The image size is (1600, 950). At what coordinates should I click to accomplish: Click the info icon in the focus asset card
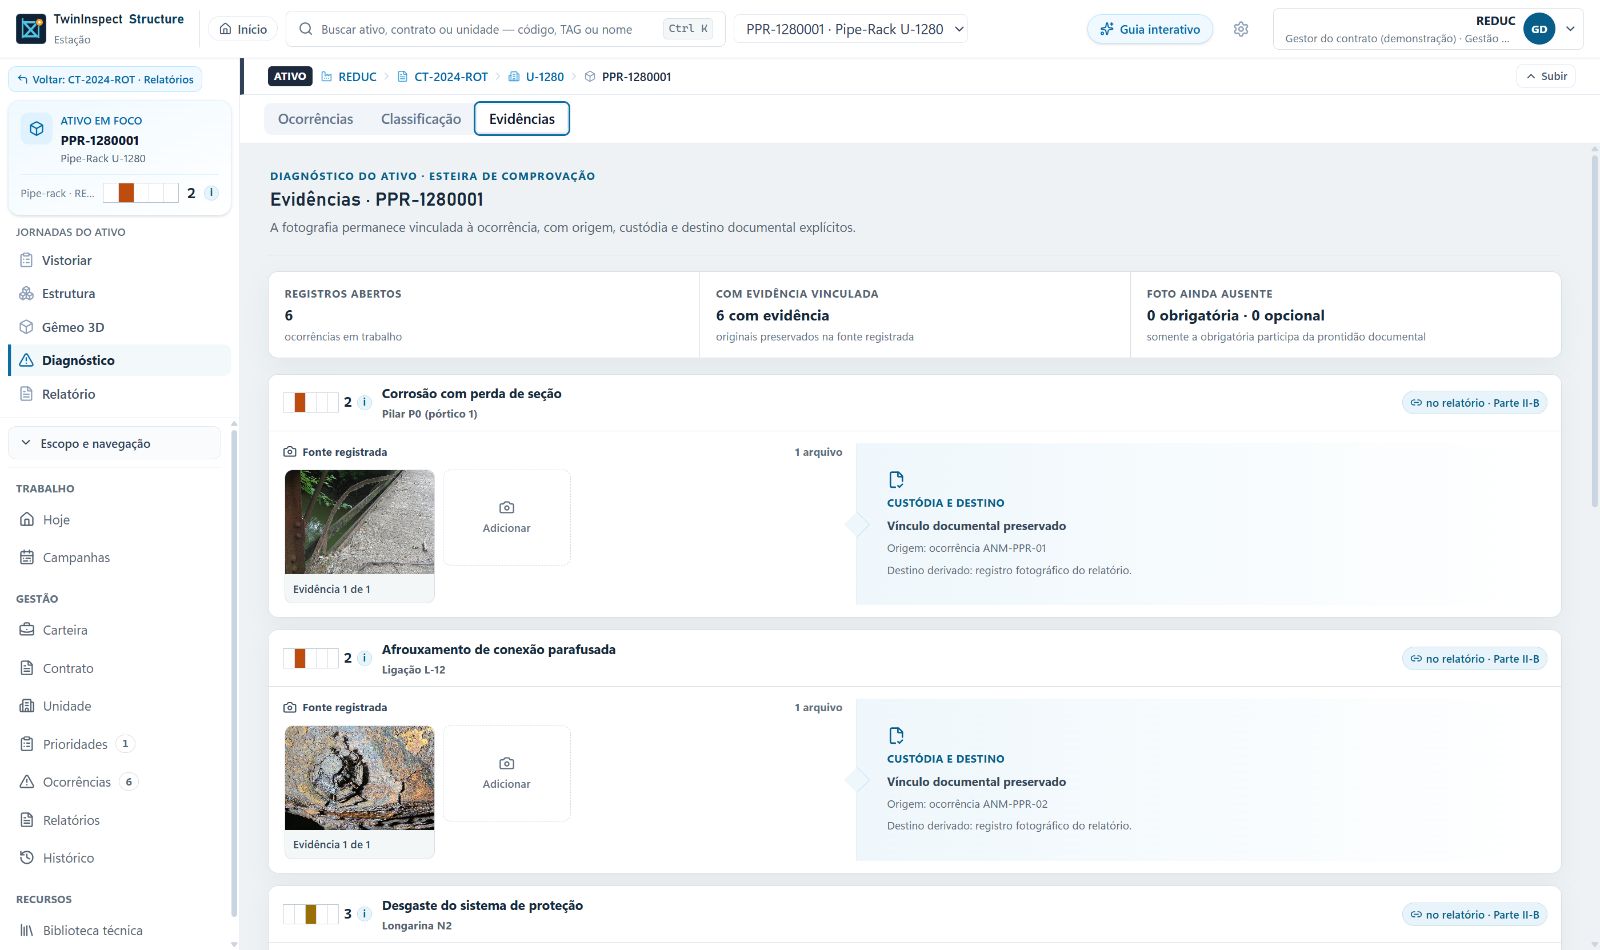point(211,193)
